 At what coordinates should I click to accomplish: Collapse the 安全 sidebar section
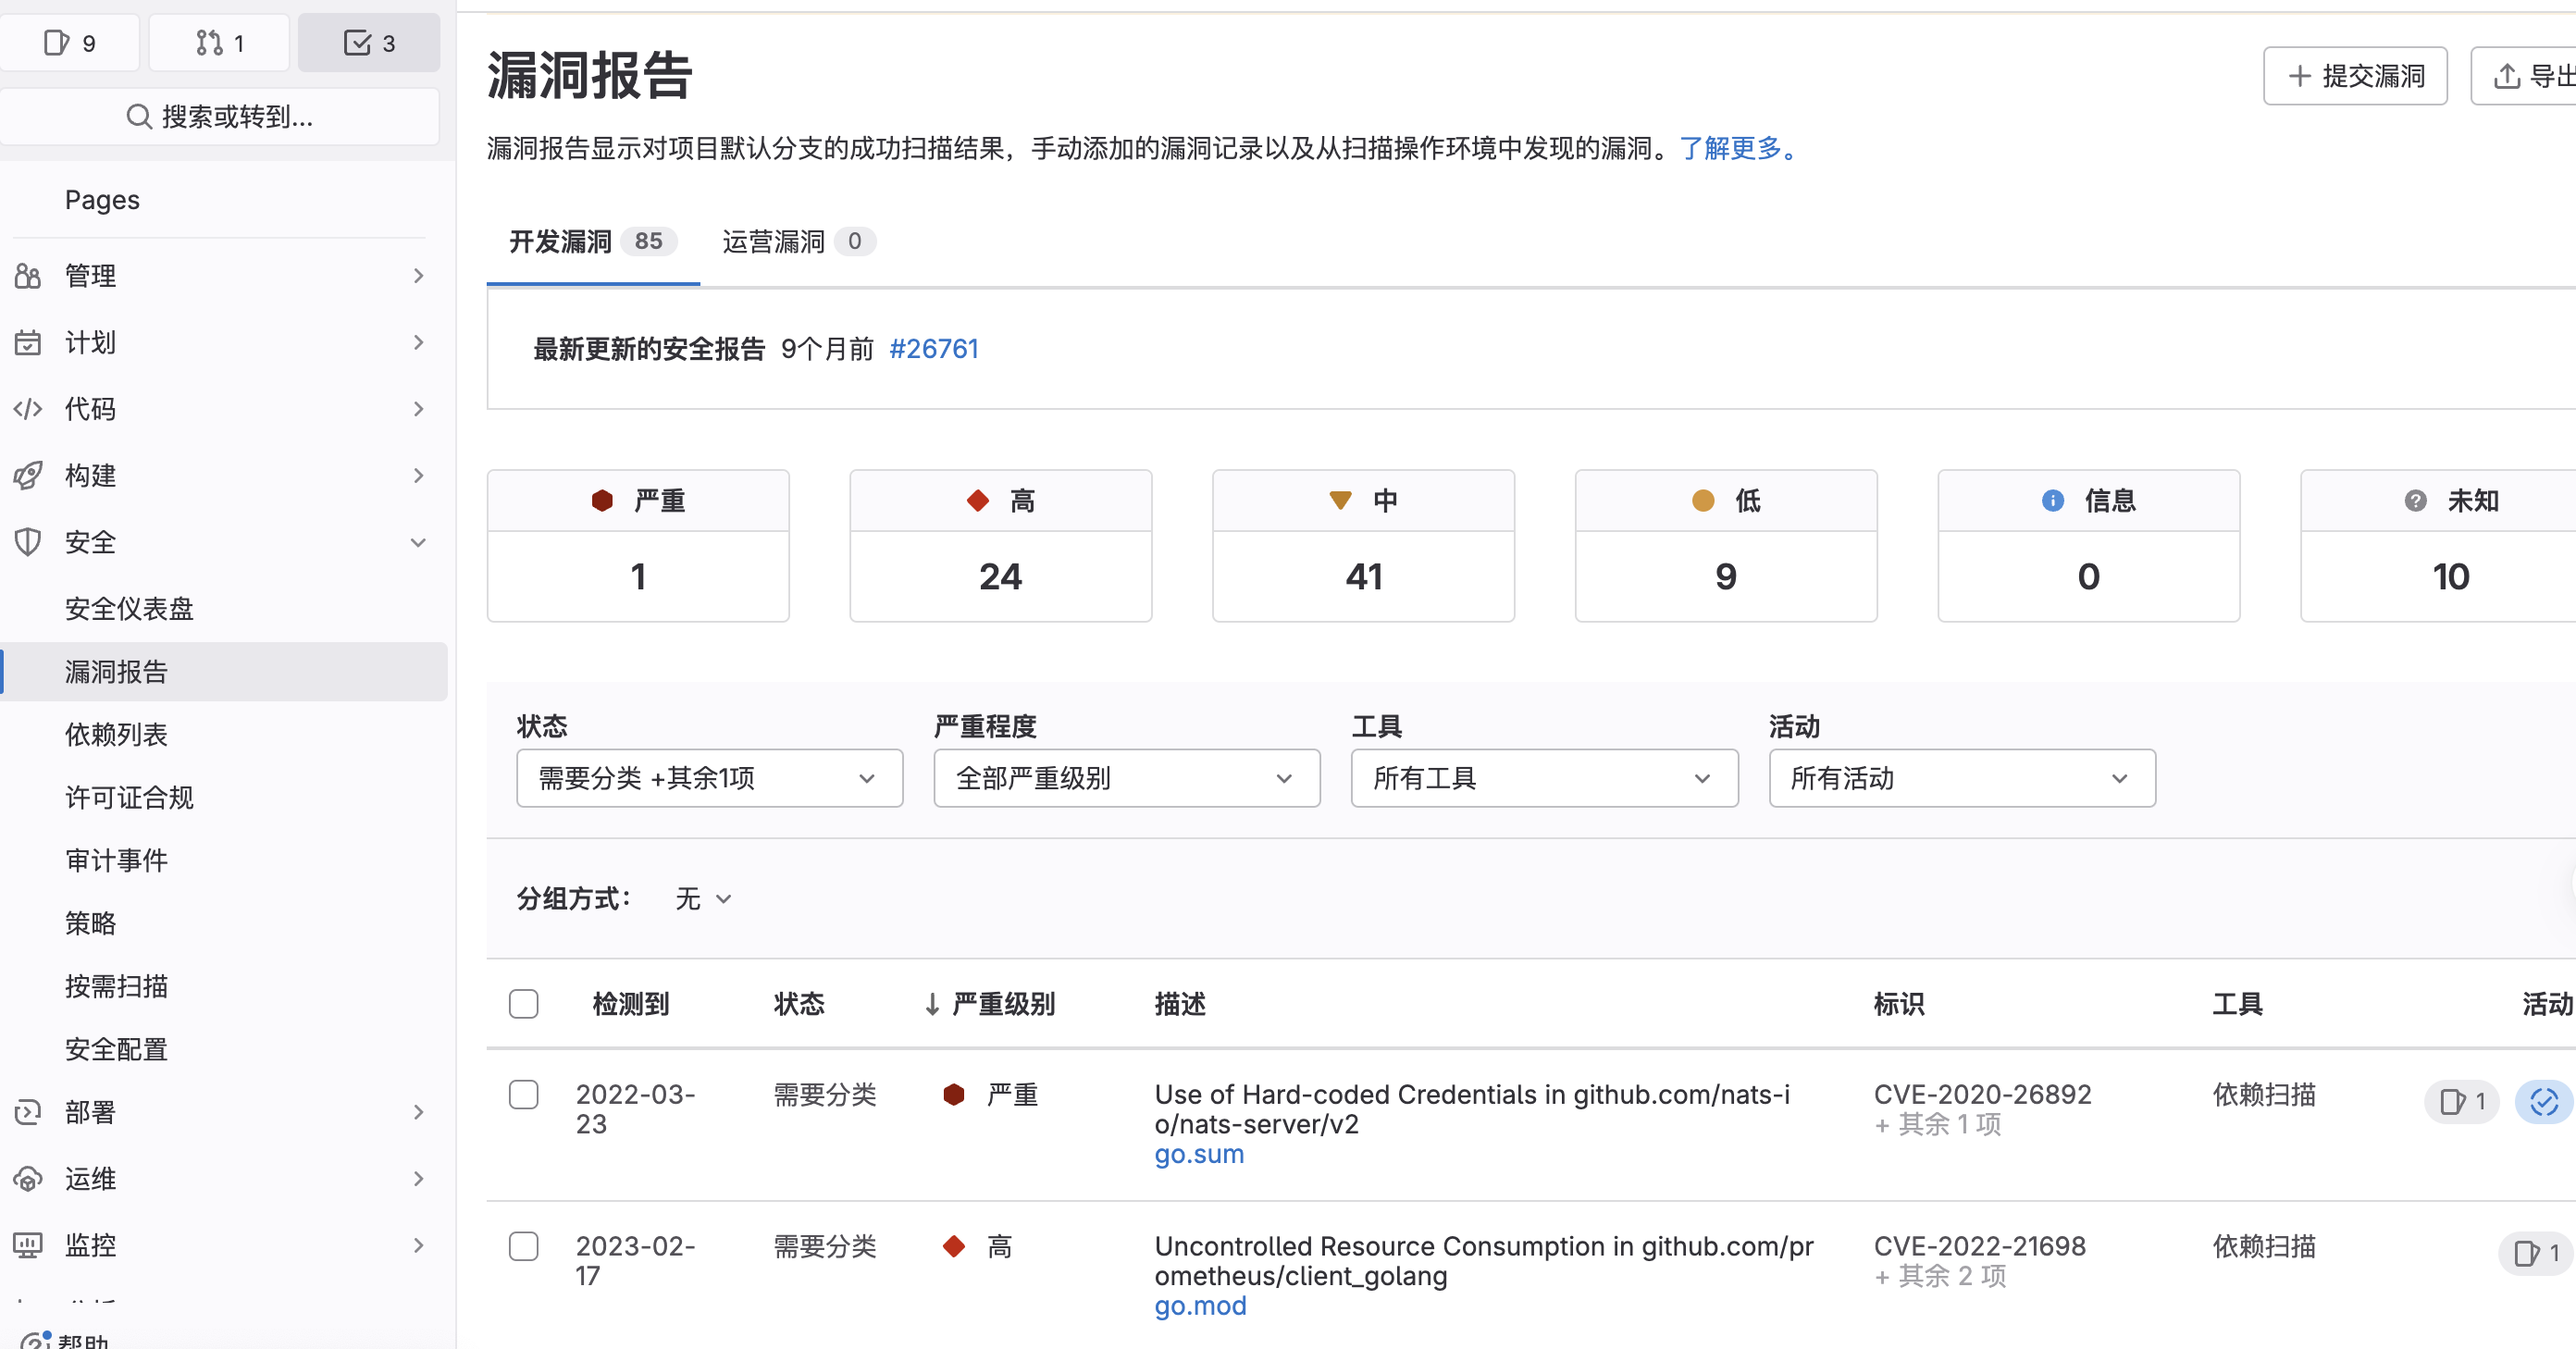[x=419, y=542]
